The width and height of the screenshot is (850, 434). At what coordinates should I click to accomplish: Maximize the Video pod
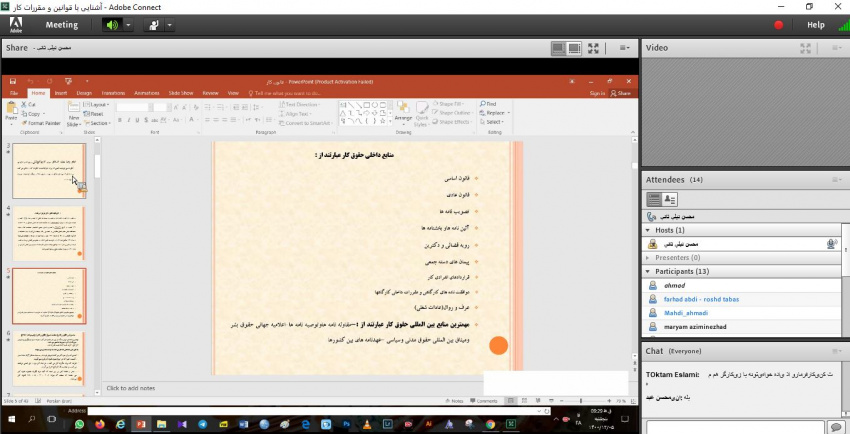coord(806,48)
